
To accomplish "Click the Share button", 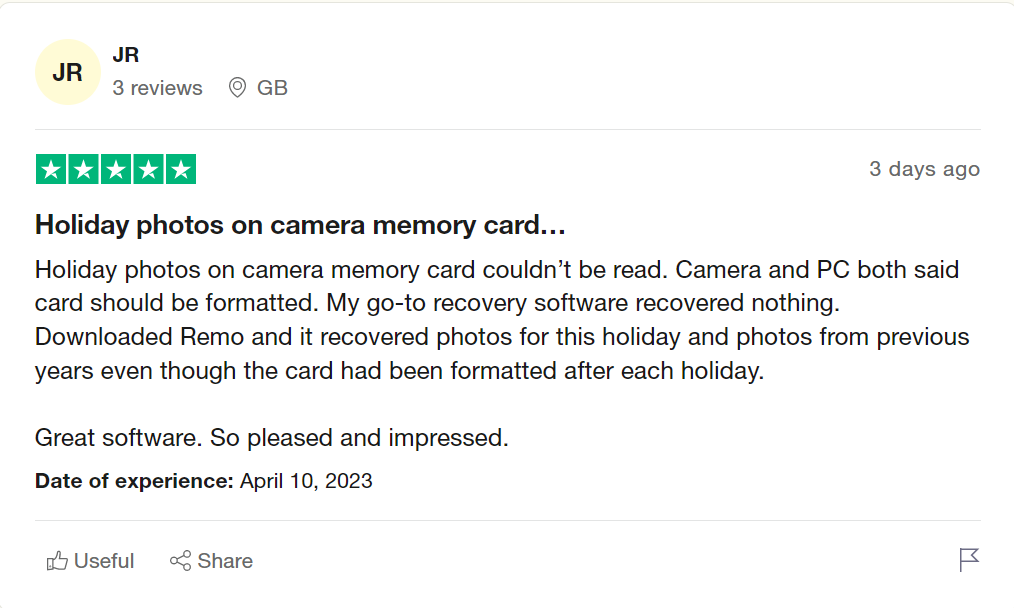I will tap(211, 561).
